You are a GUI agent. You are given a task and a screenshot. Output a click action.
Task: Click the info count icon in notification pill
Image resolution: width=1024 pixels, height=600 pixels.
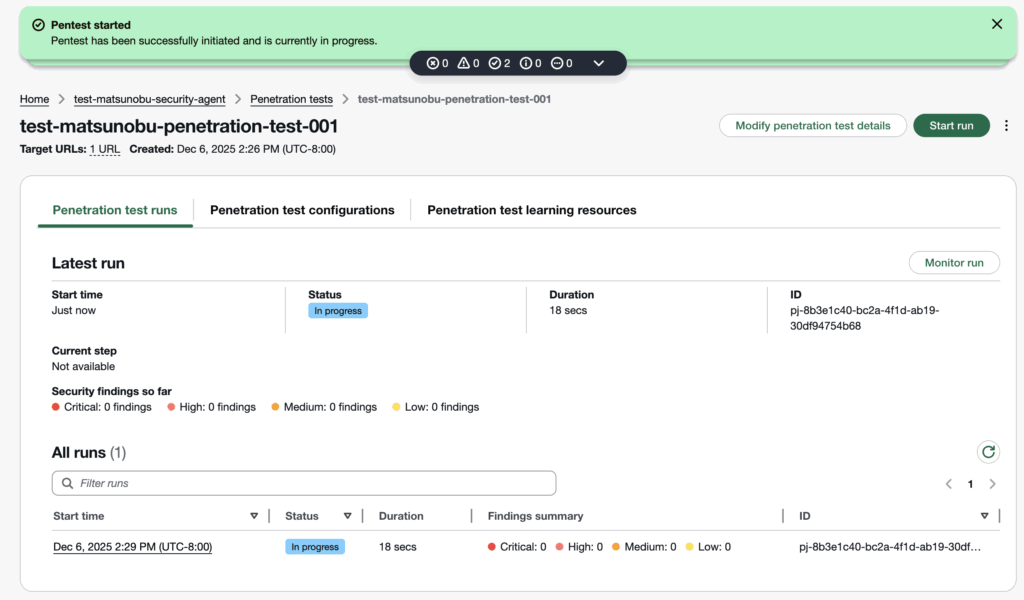coord(525,63)
